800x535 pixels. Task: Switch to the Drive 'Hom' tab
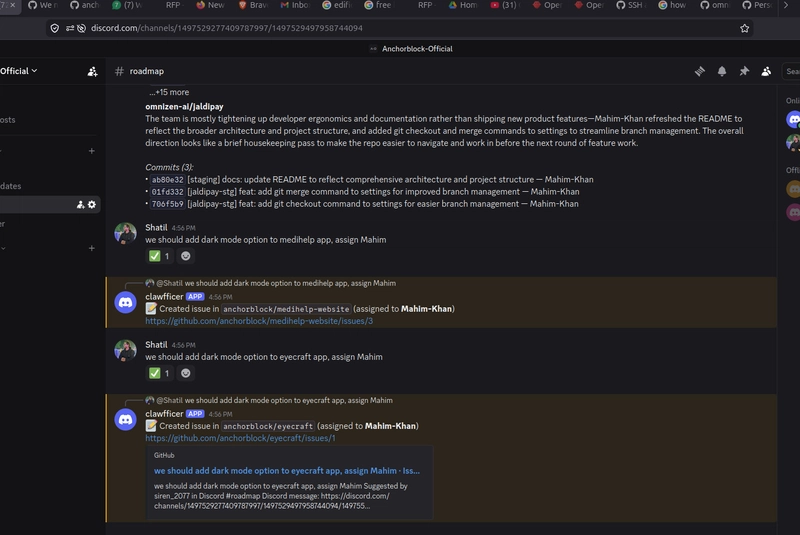pyautogui.click(x=463, y=5)
